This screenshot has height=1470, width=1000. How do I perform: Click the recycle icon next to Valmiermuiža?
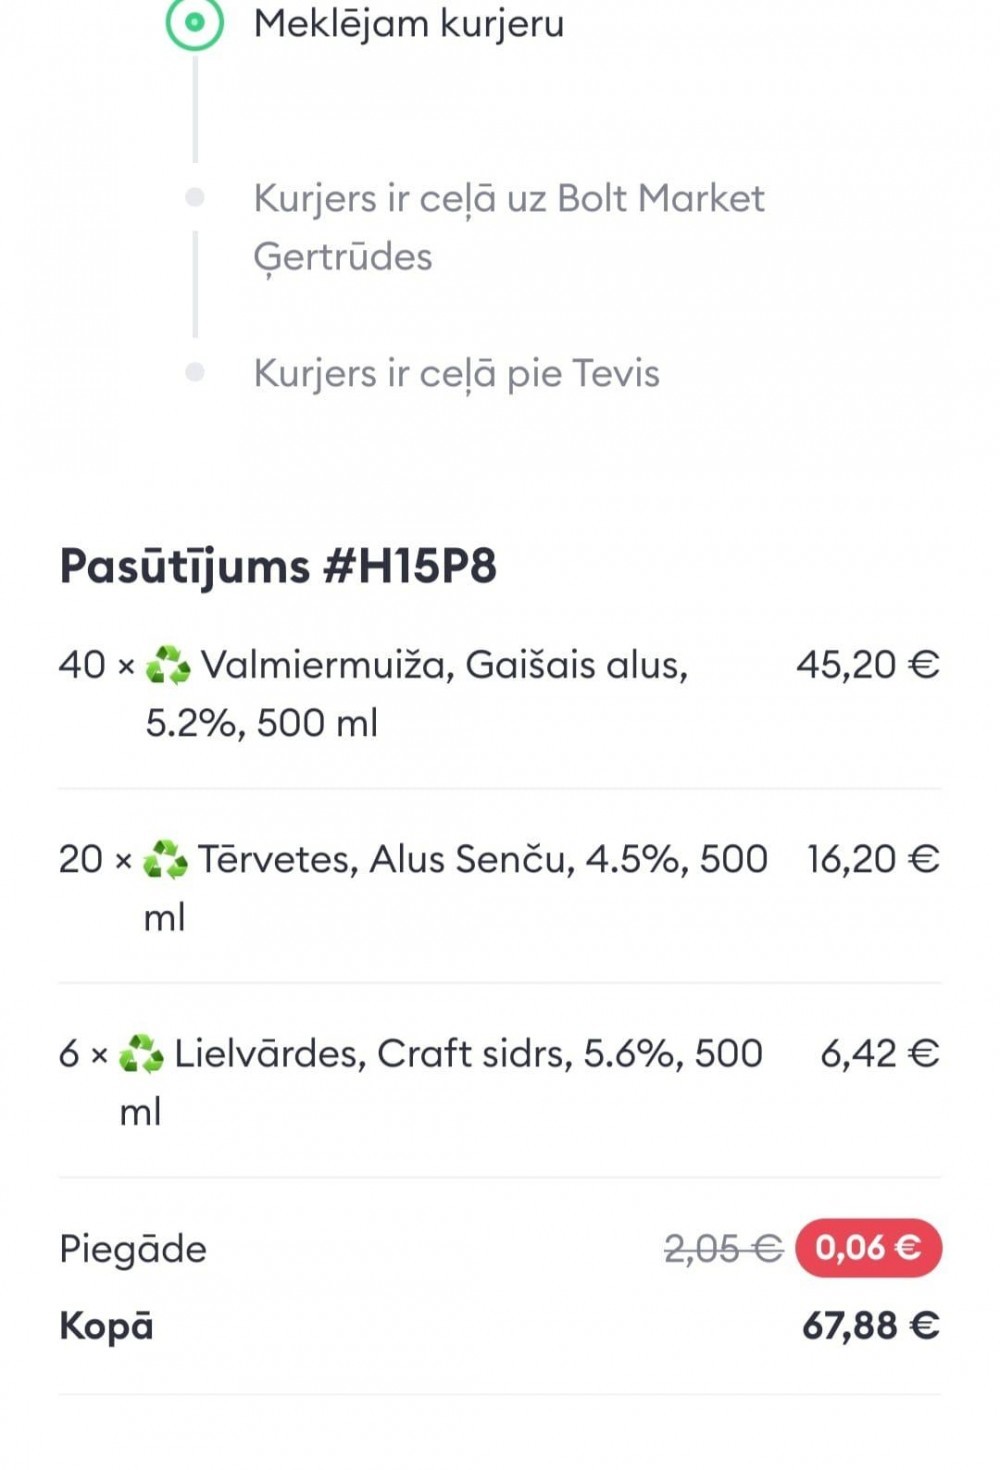[168, 666]
